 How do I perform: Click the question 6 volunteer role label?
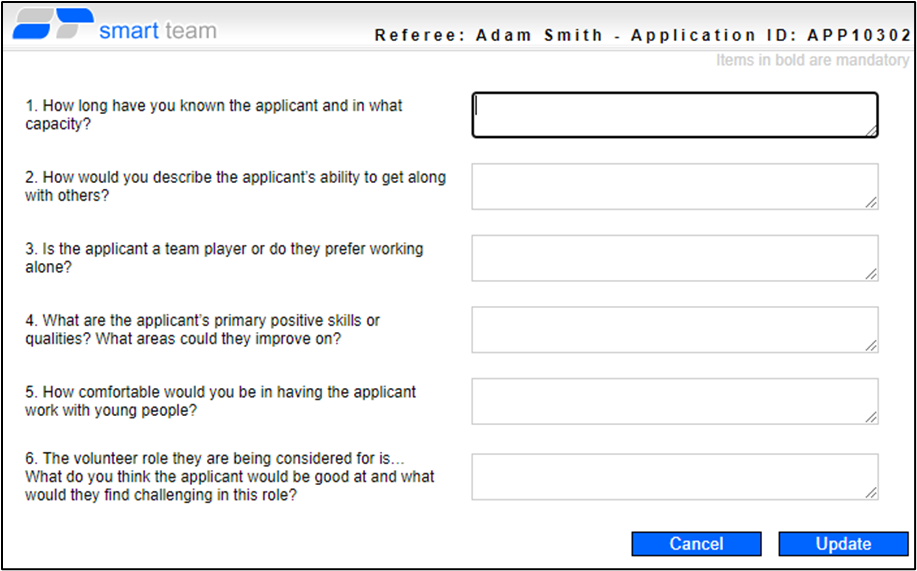[230, 477]
